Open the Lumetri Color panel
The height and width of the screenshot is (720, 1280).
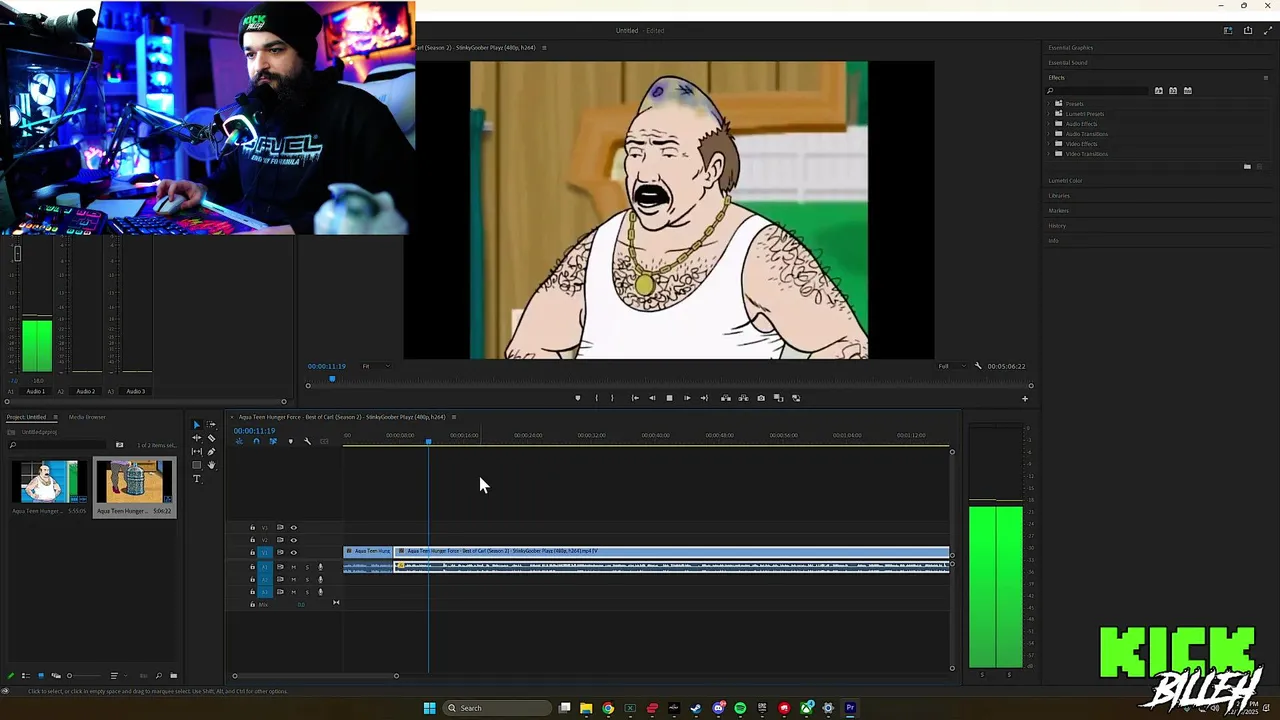[x=1065, y=181]
